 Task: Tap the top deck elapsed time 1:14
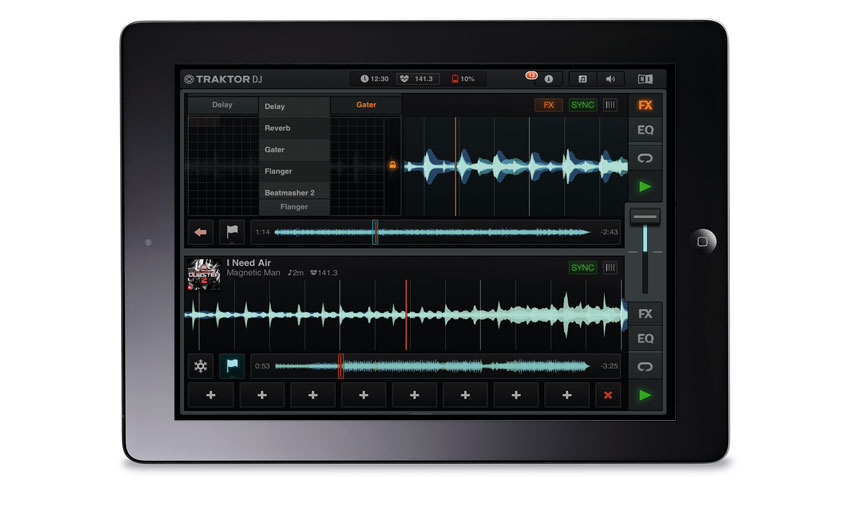pos(262,232)
